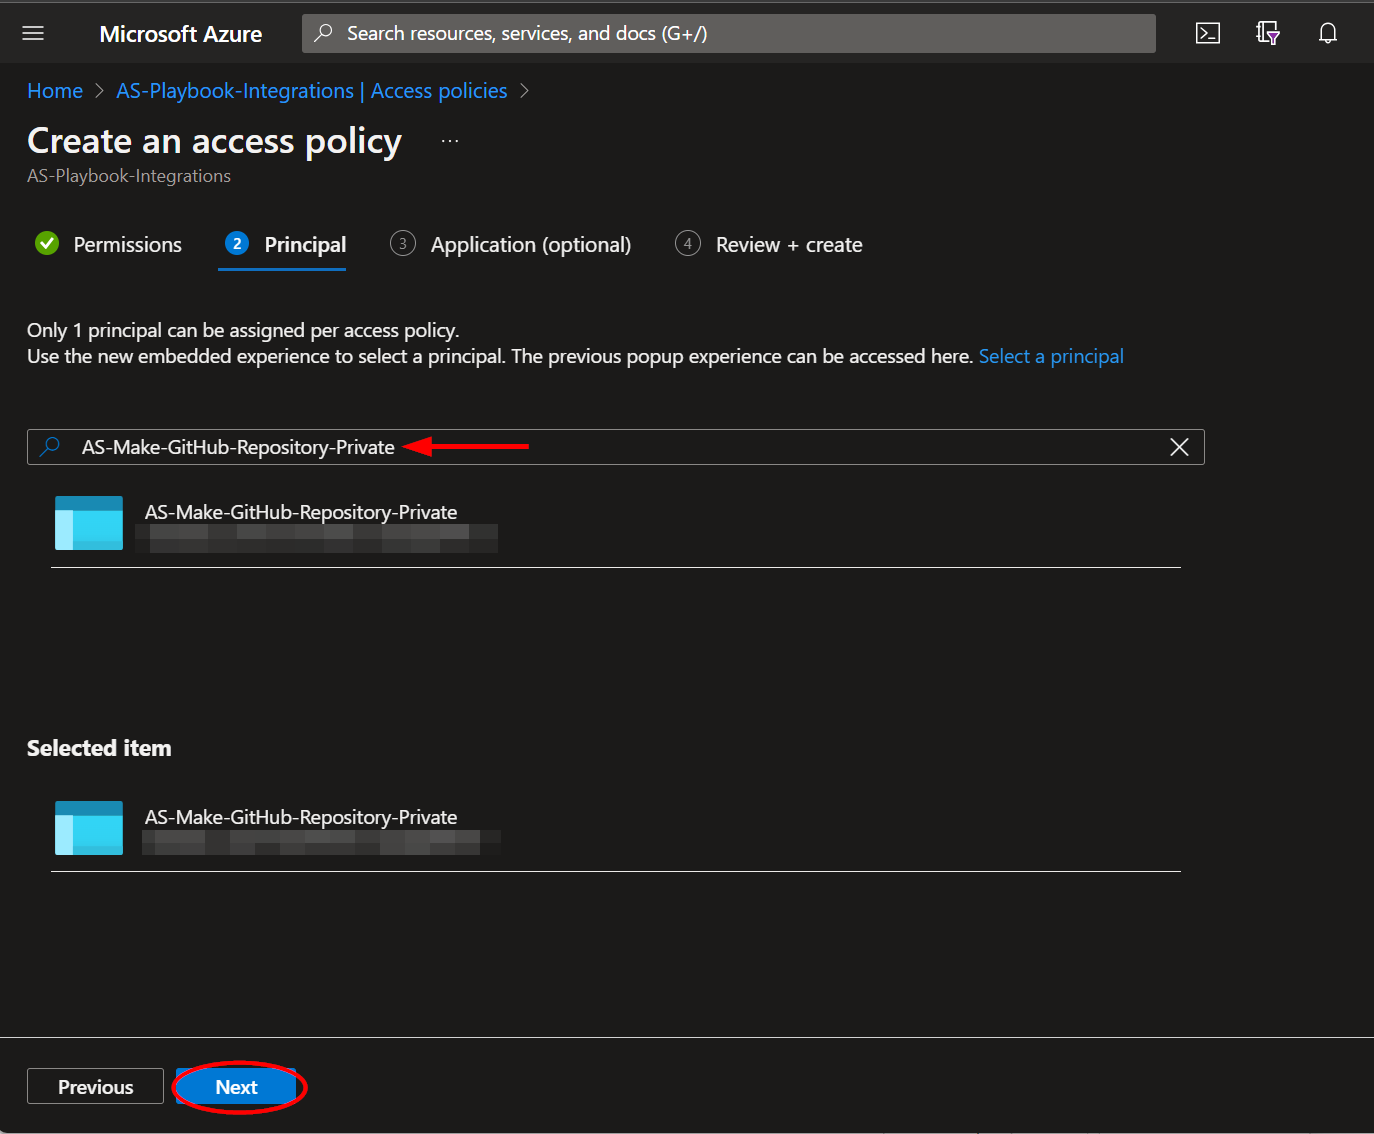Open the notifications bell
The image size is (1374, 1134).
coord(1328,33)
